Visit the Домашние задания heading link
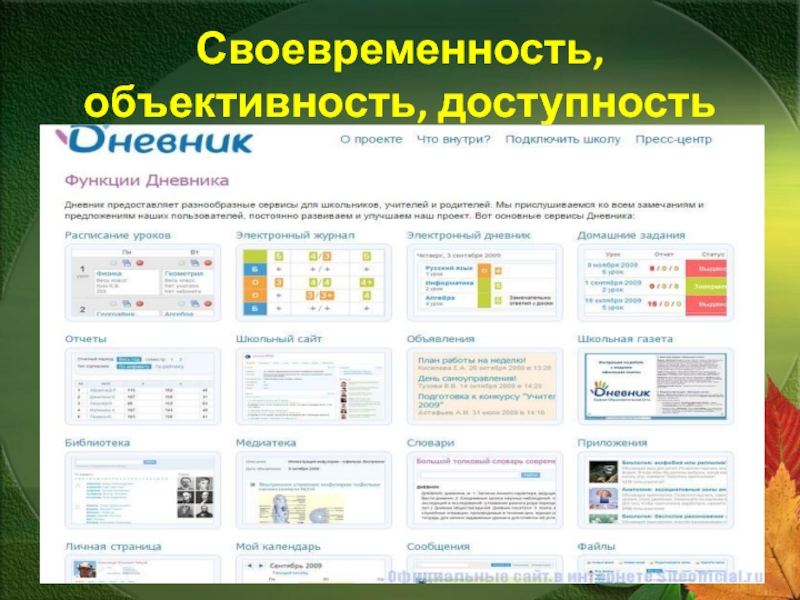This screenshot has height=600, width=800. point(631,235)
